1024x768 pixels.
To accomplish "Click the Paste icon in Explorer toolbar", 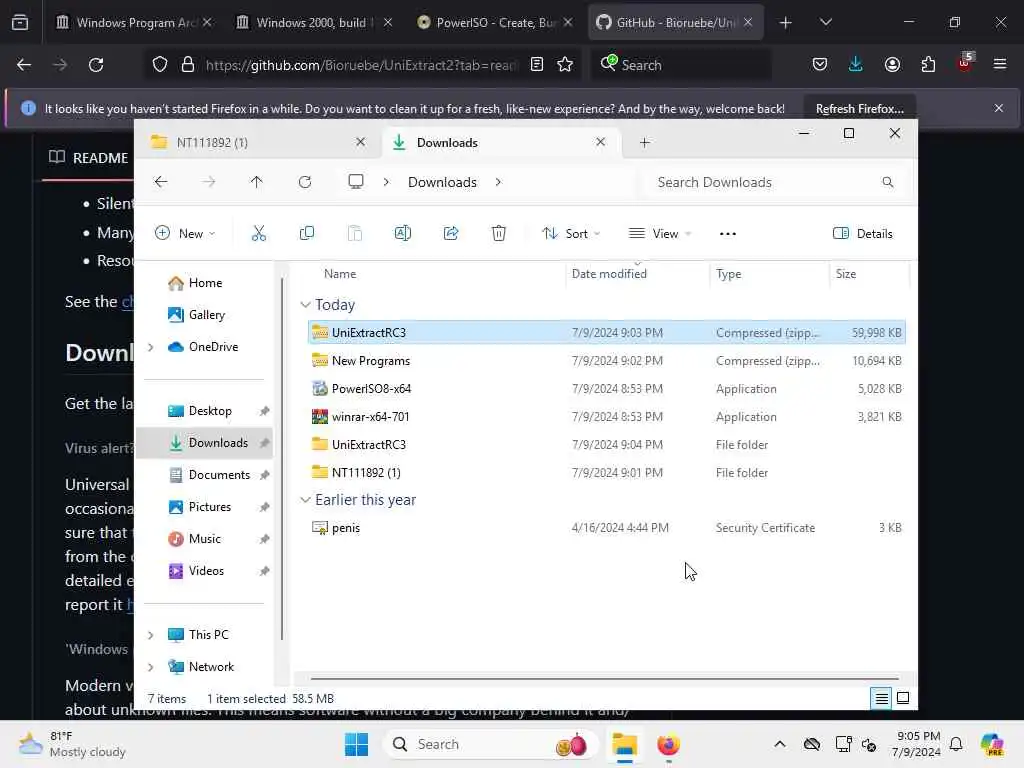I will 355,233.
